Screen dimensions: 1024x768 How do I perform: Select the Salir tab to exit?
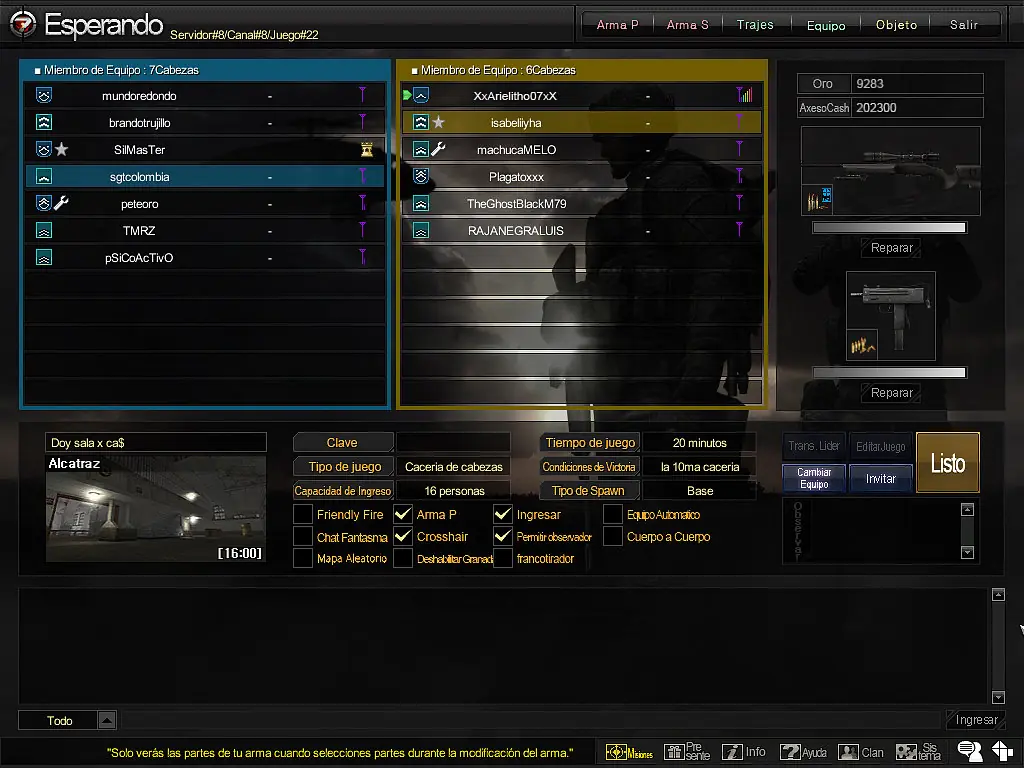(964, 25)
